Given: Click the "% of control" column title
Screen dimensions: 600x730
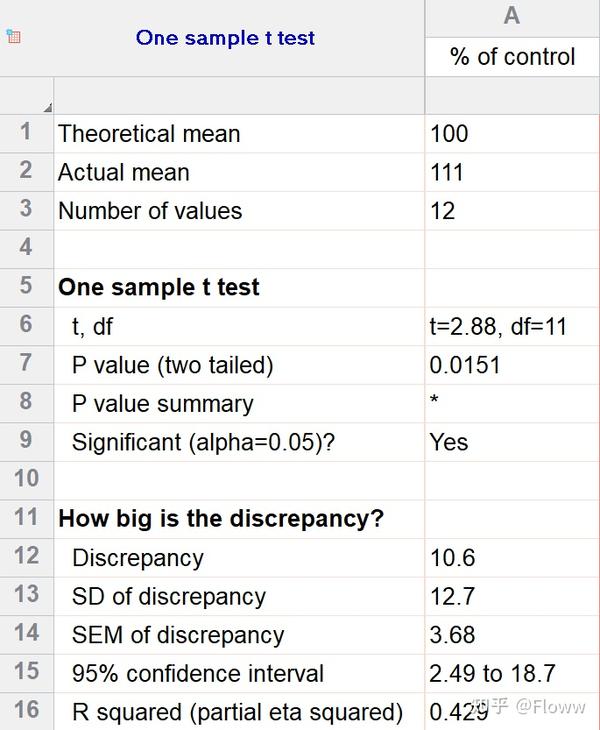Looking at the screenshot, I should coord(512,57).
